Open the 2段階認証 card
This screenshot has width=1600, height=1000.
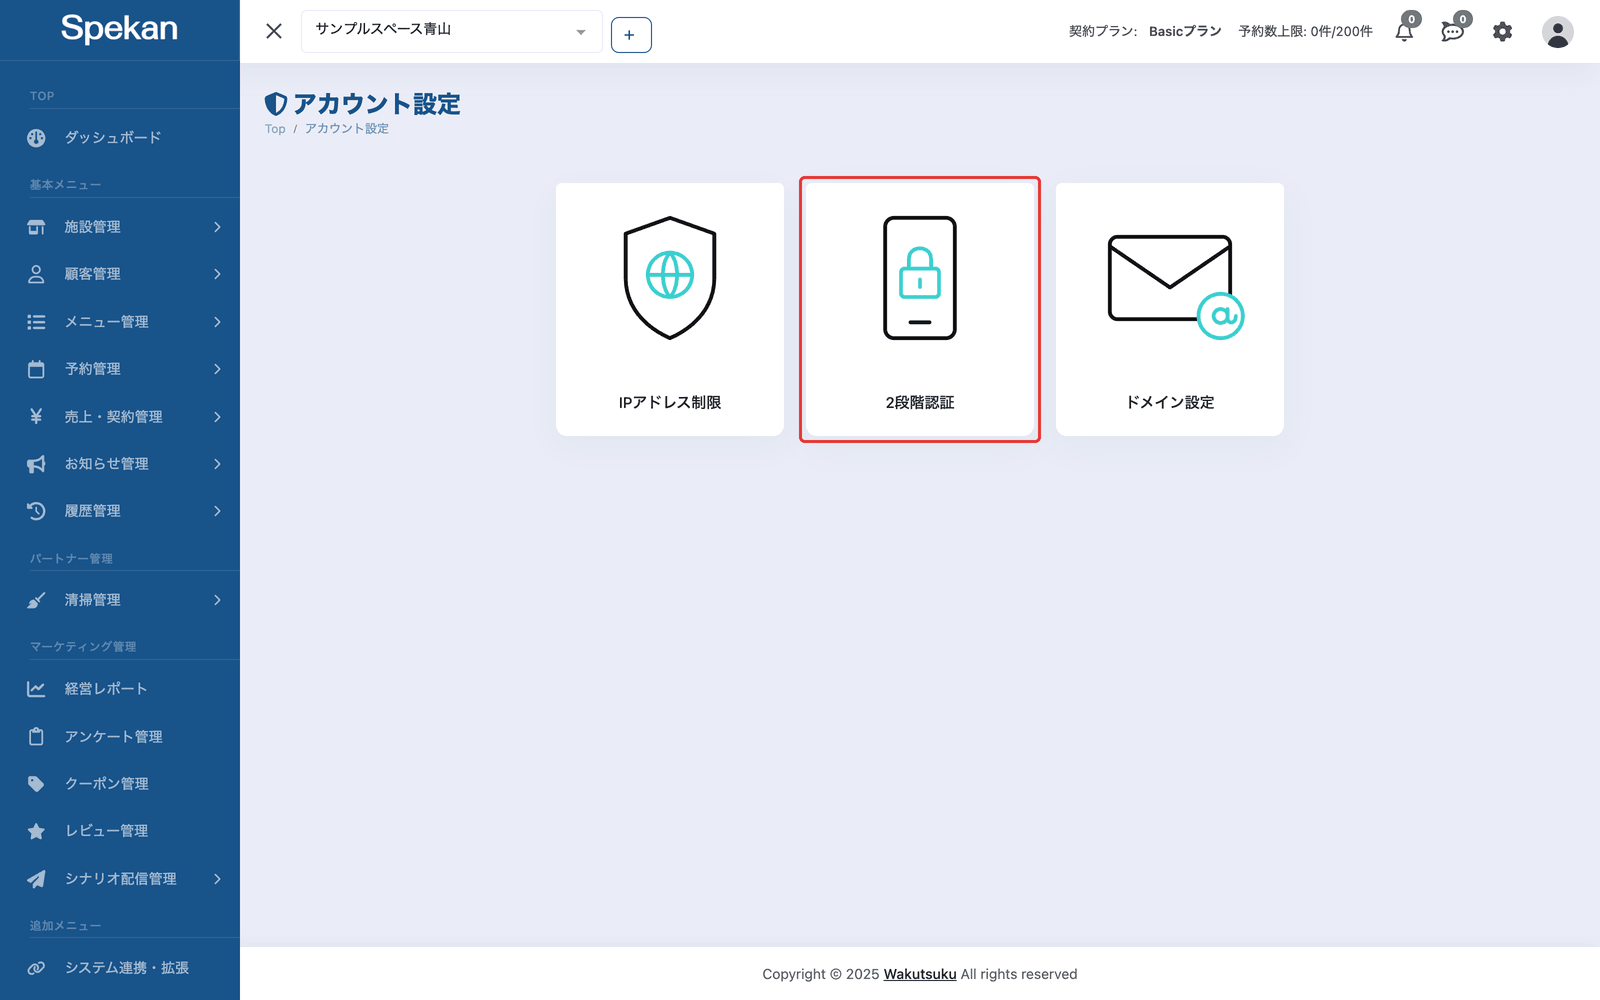click(920, 309)
